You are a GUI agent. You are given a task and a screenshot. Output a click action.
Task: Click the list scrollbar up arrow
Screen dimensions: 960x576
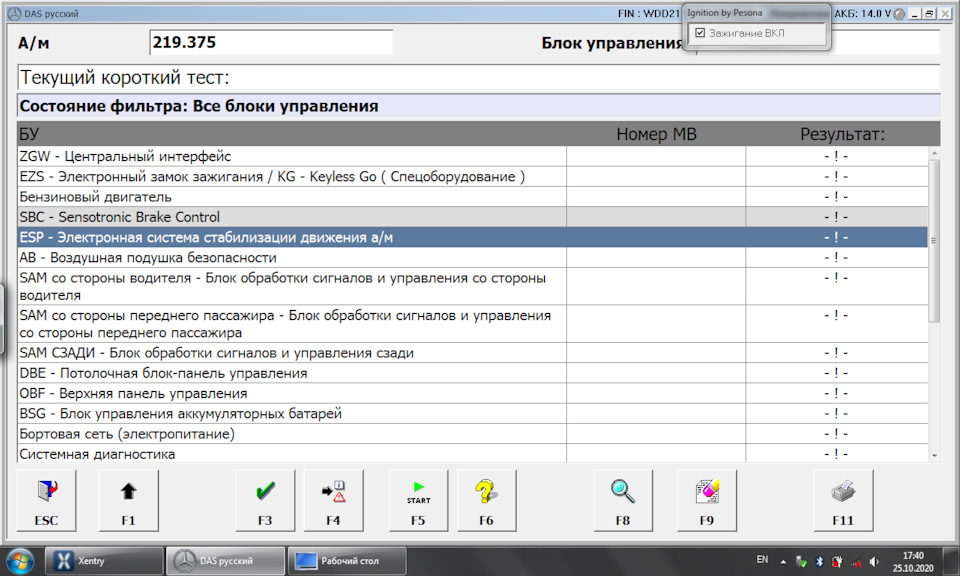[934, 153]
